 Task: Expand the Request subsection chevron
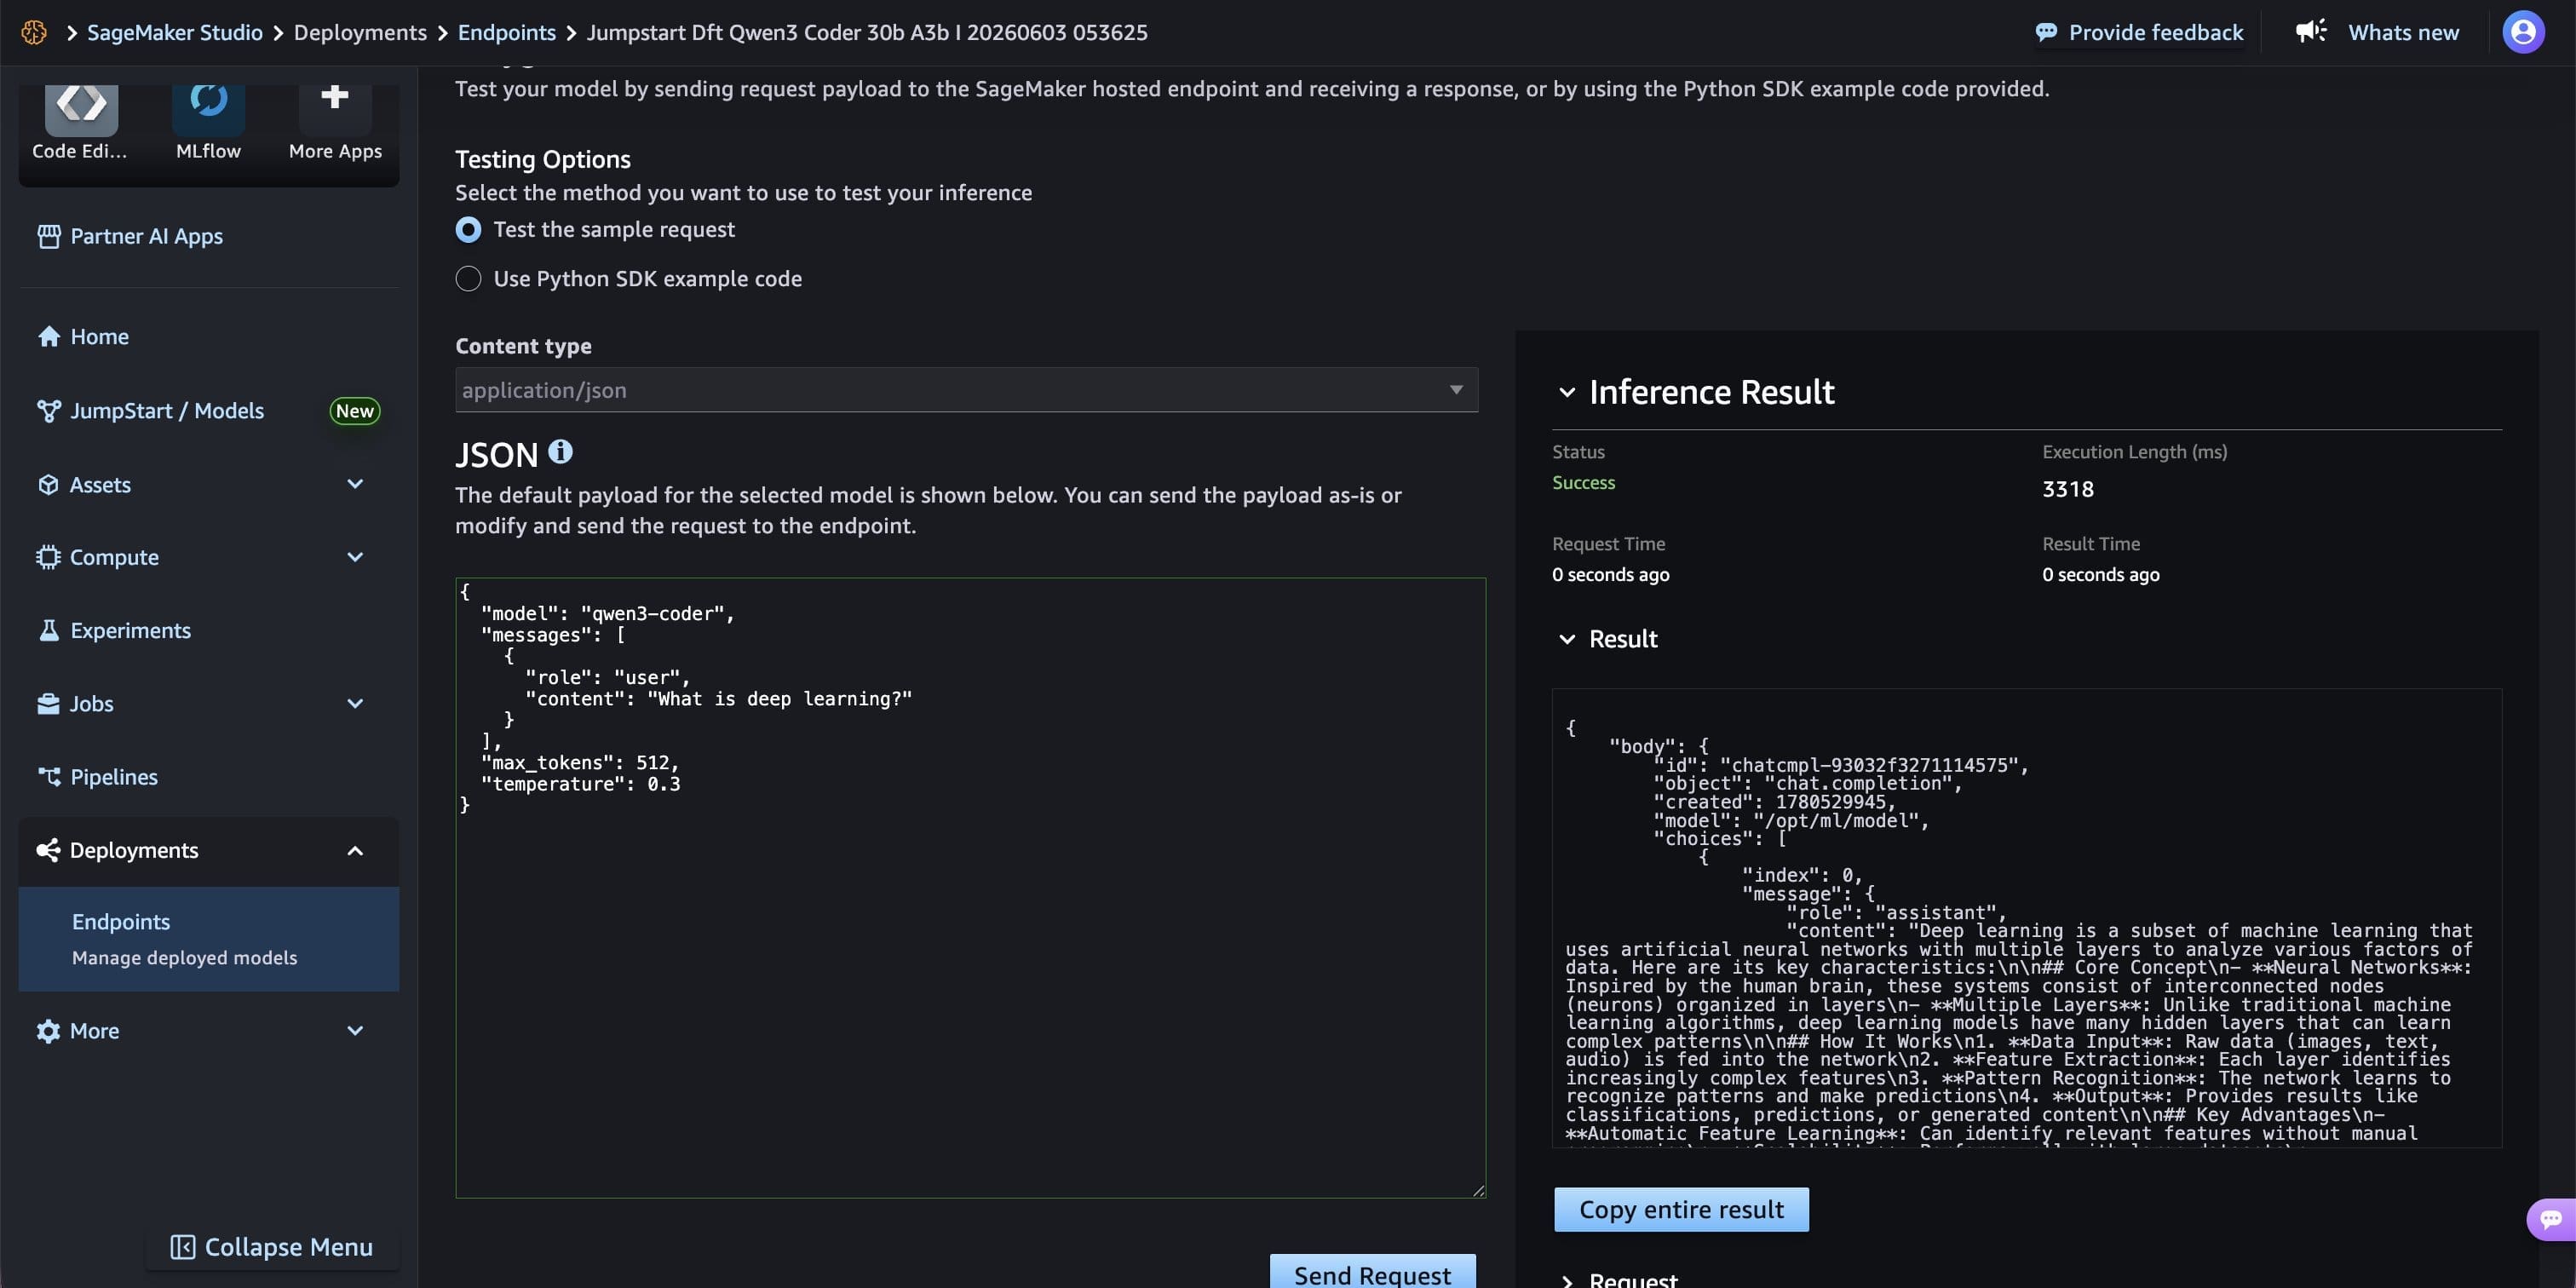[x=1567, y=1280]
